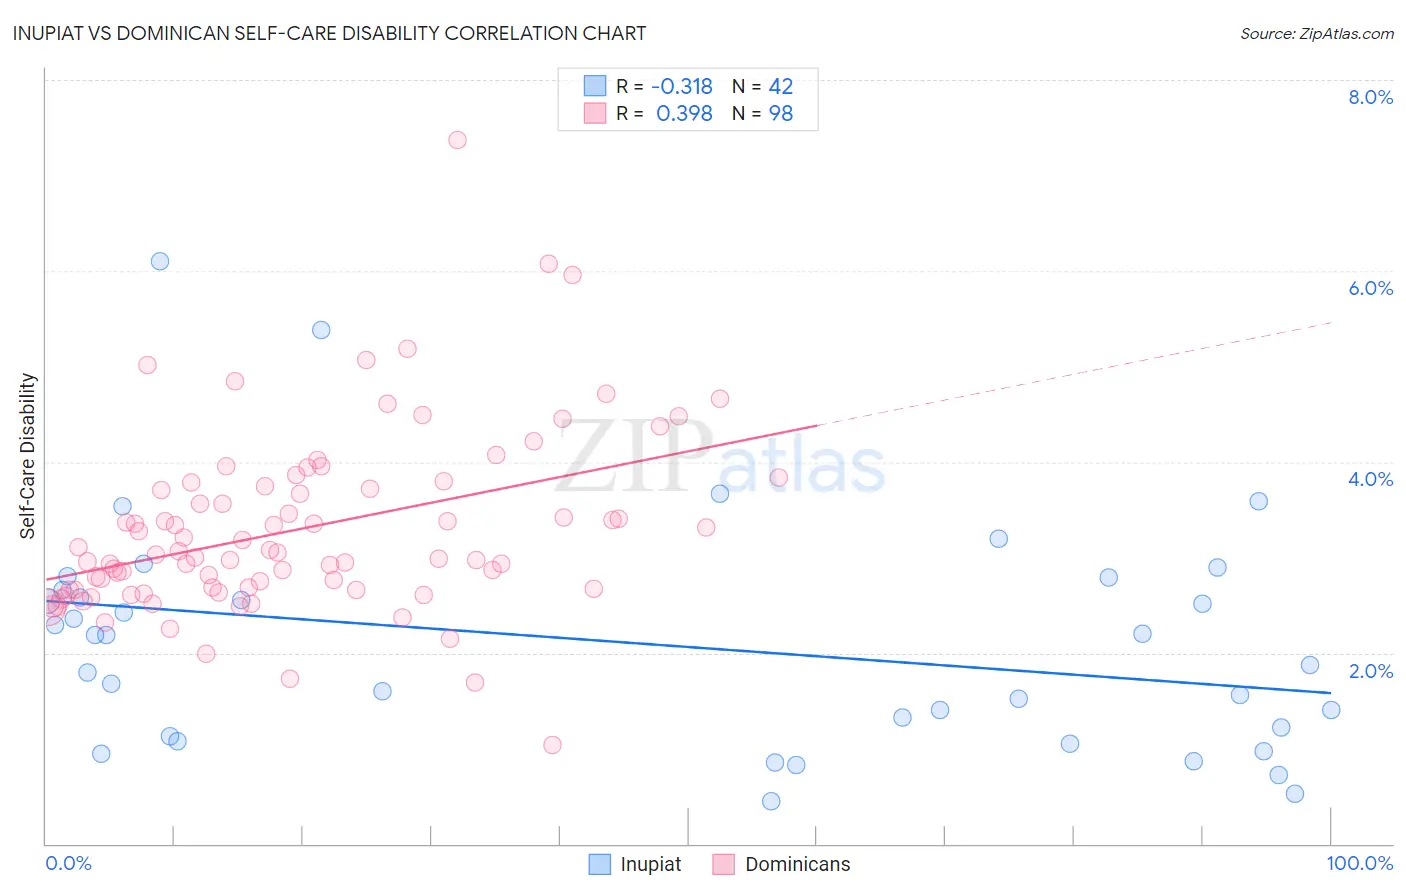Click the ZIPatlas watermark in chart center
The image size is (1406, 892).
pyautogui.click(x=720, y=457)
